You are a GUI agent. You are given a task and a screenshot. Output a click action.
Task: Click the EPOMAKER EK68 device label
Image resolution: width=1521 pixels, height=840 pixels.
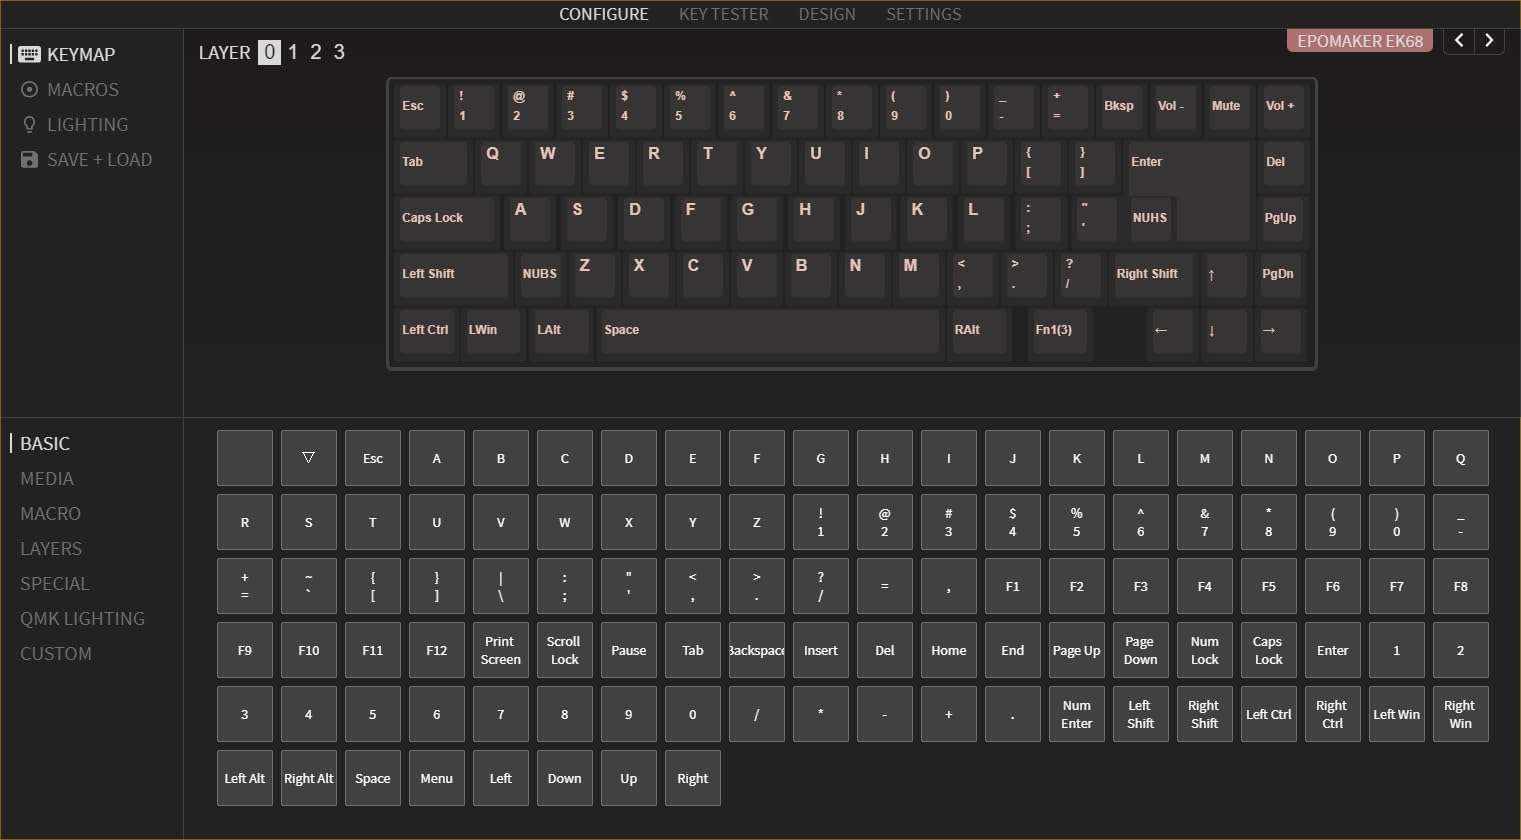(1359, 41)
